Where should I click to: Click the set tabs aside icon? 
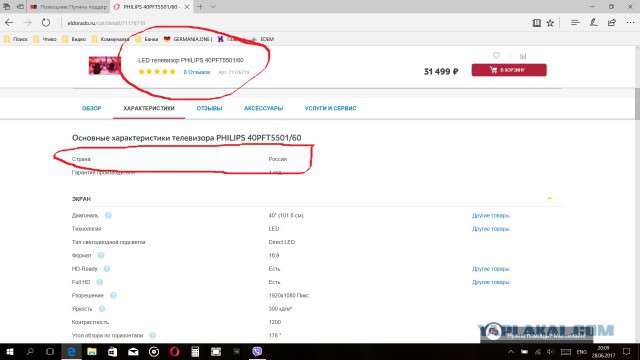[20, 7]
